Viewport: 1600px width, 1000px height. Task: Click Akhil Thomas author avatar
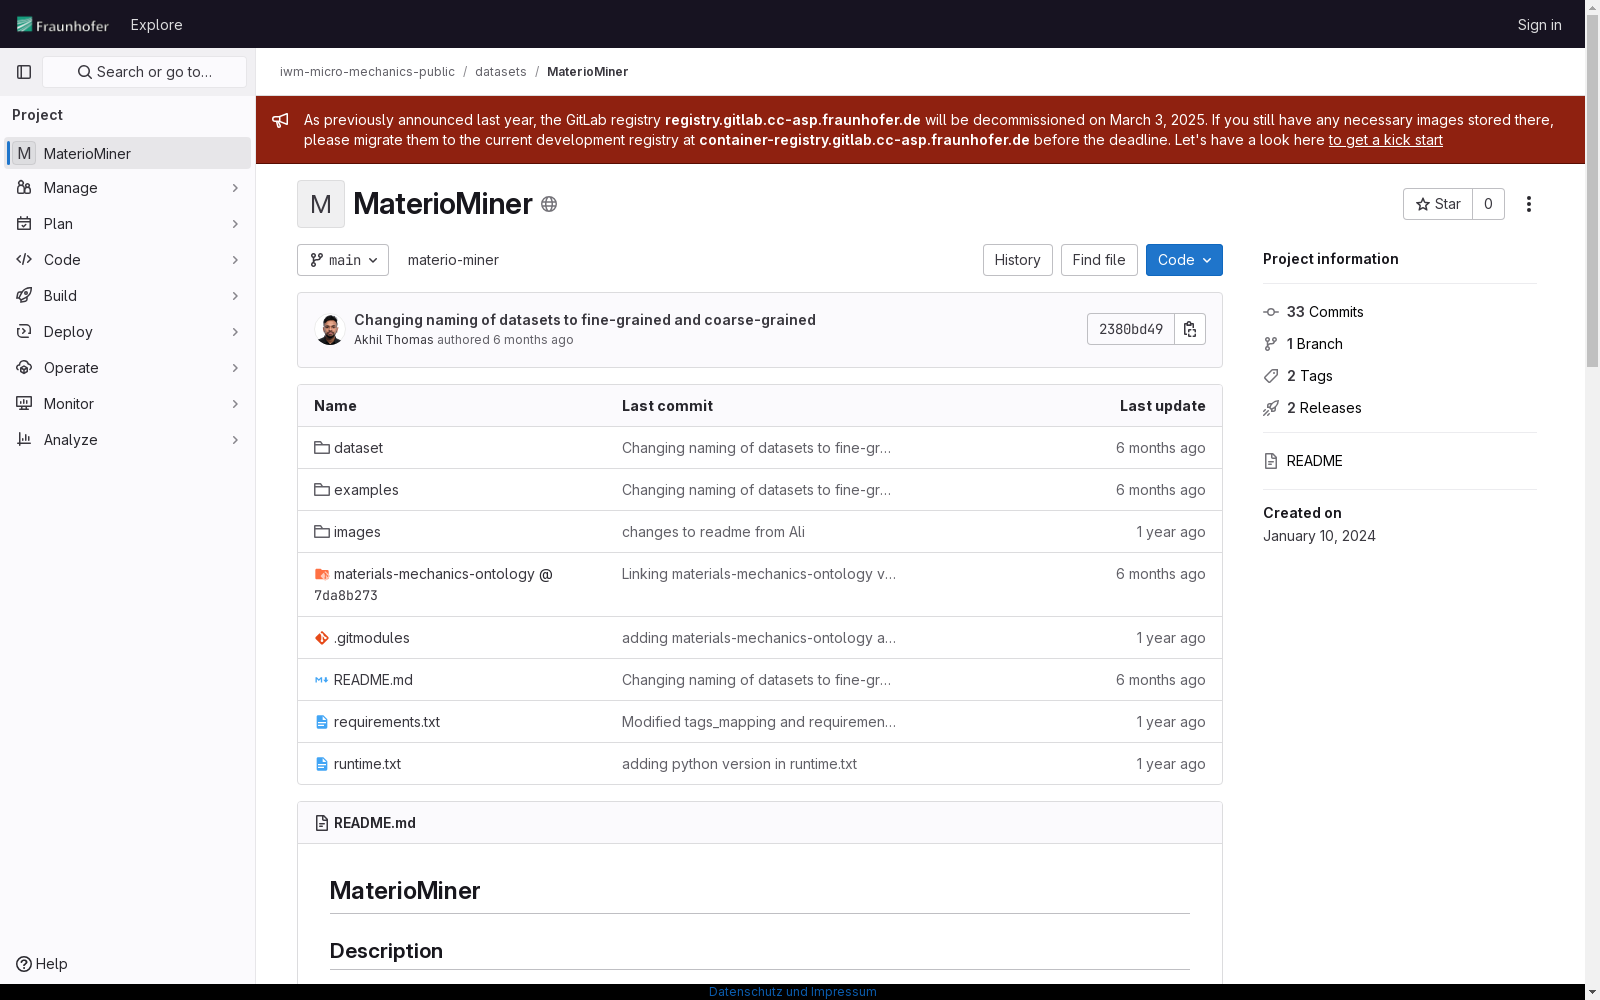pos(330,329)
